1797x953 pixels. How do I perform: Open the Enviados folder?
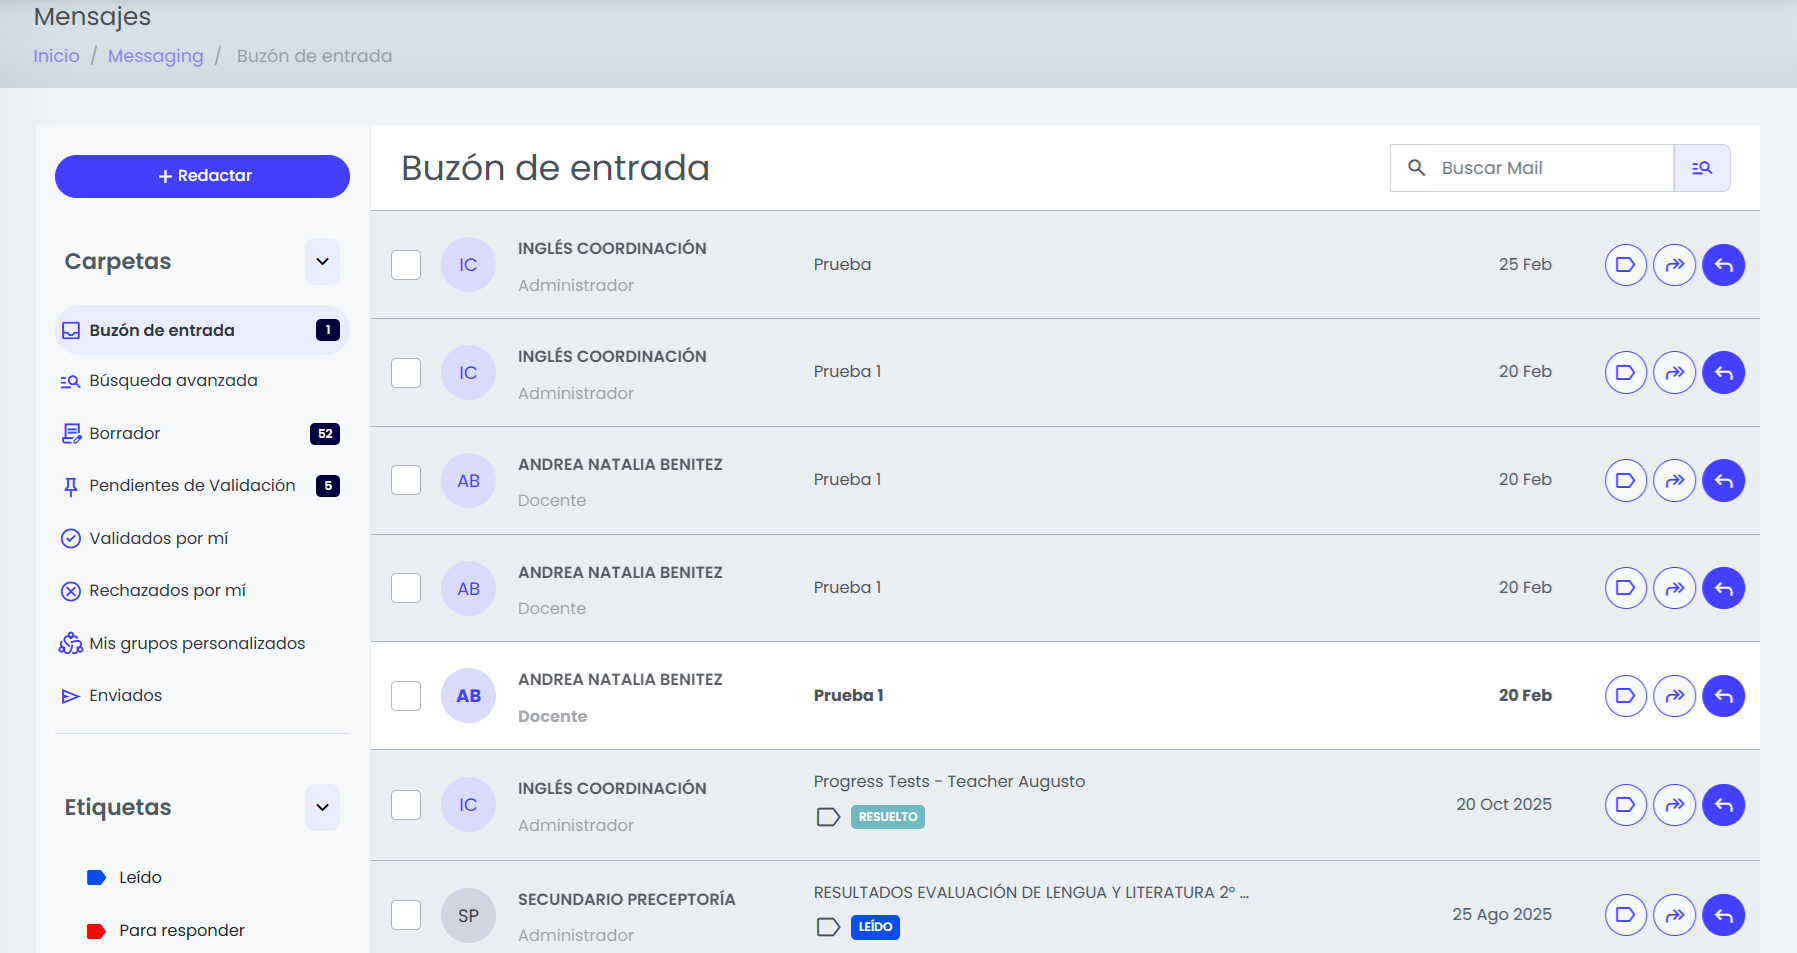pos(202,696)
